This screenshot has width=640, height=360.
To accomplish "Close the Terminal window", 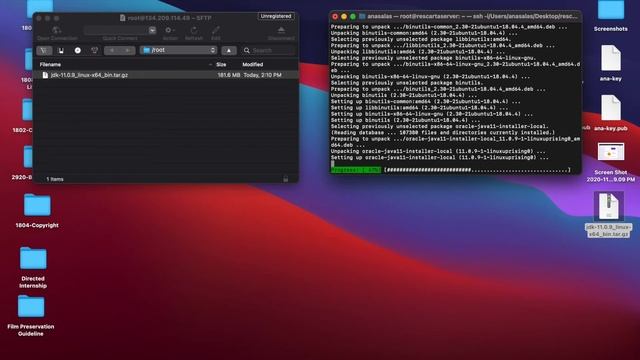I will (335, 17).
